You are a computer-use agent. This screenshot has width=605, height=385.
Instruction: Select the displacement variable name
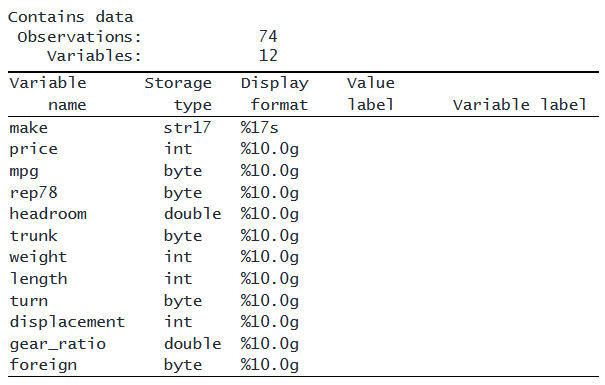(68, 322)
